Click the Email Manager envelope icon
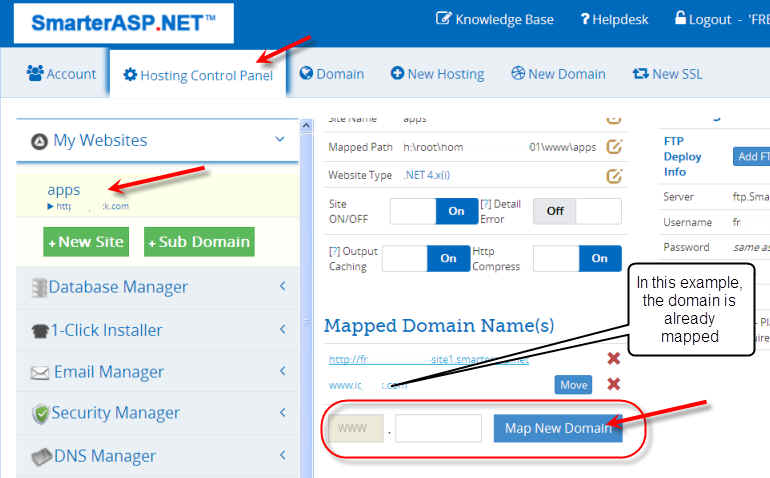The height and width of the screenshot is (478, 770). (x=40, y=373)
